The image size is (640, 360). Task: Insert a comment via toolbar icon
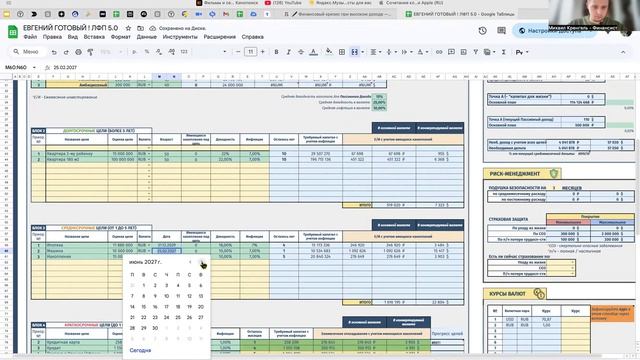(x=451, y=52)
